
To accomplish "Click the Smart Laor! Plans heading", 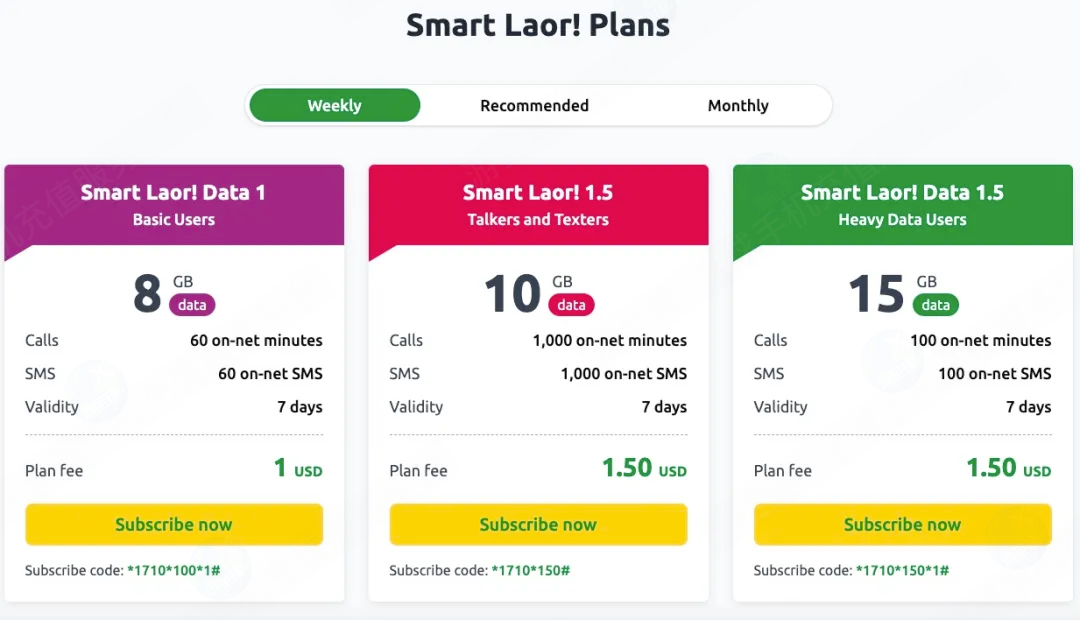I will point(538,25).
